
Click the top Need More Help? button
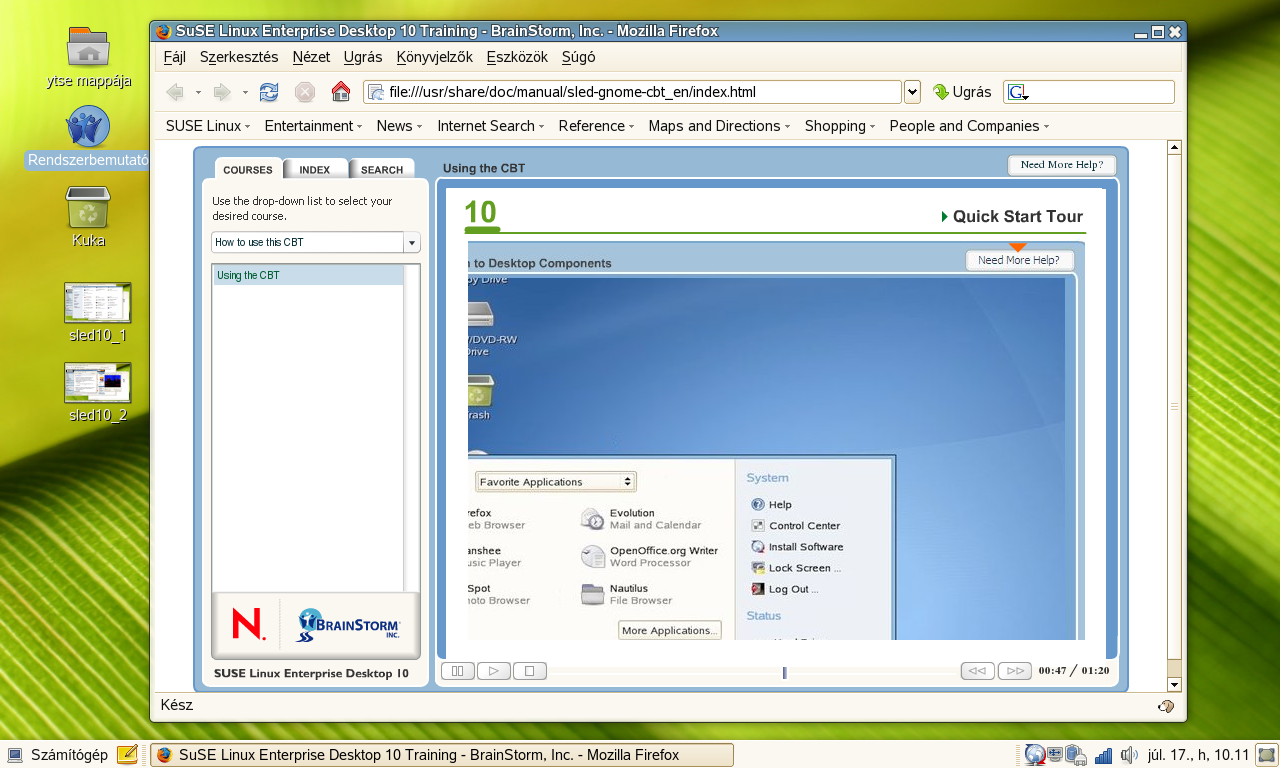coord(1062,165)
